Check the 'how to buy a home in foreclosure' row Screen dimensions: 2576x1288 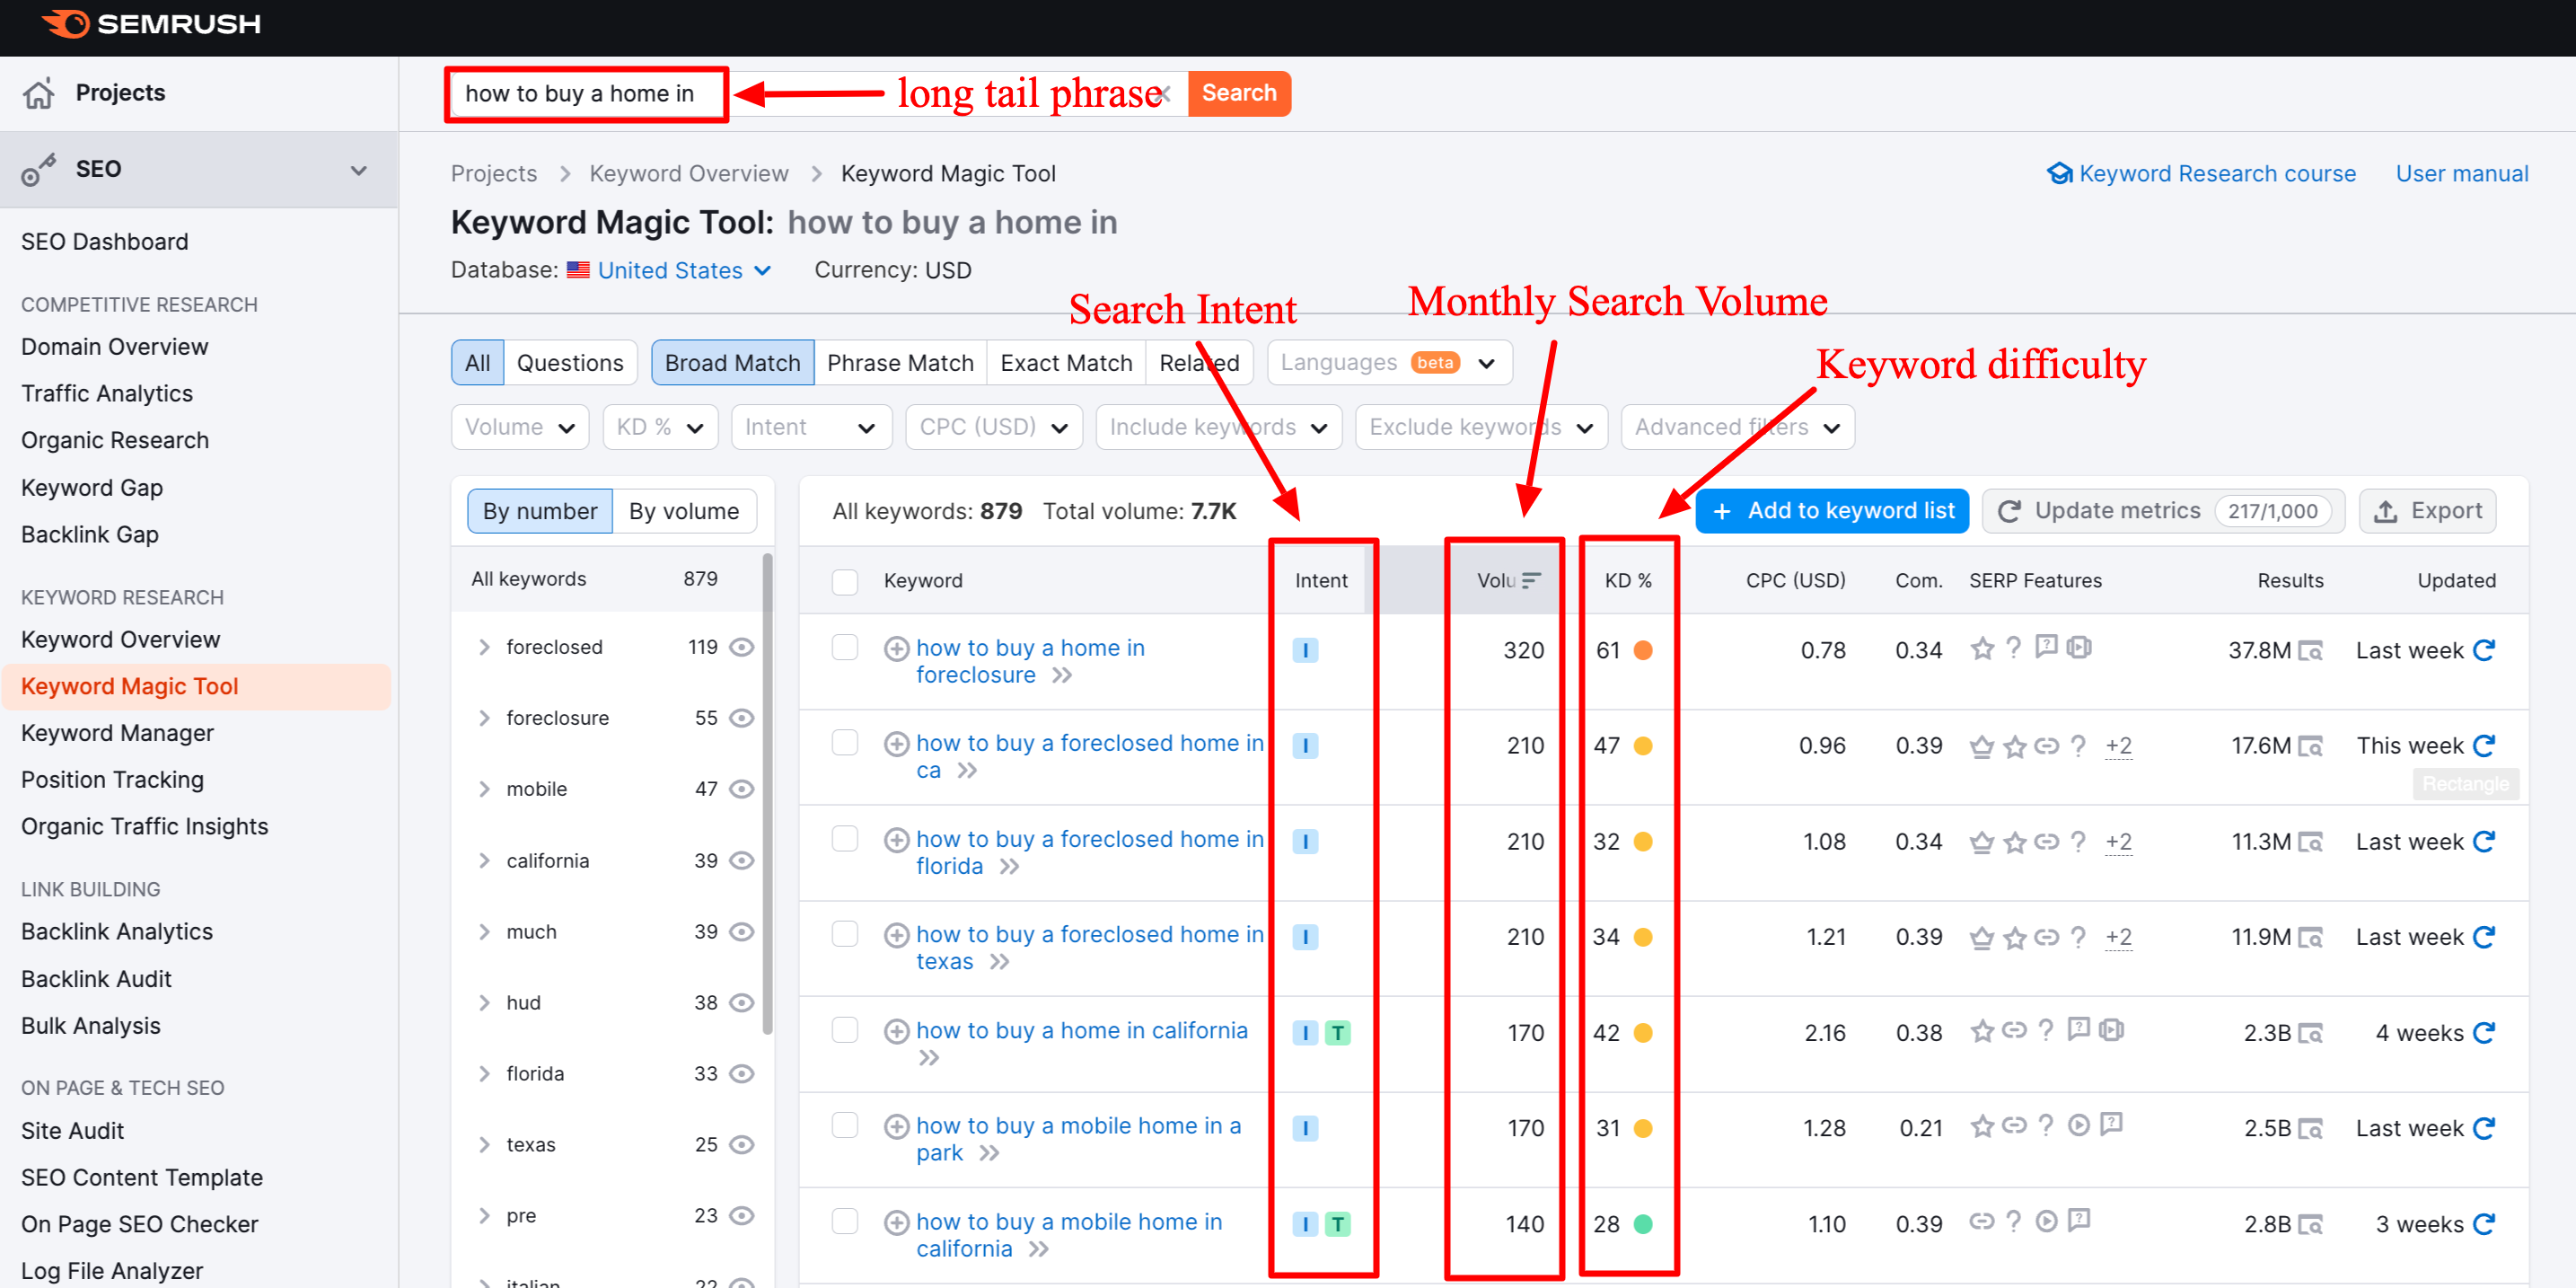(845, 648)
